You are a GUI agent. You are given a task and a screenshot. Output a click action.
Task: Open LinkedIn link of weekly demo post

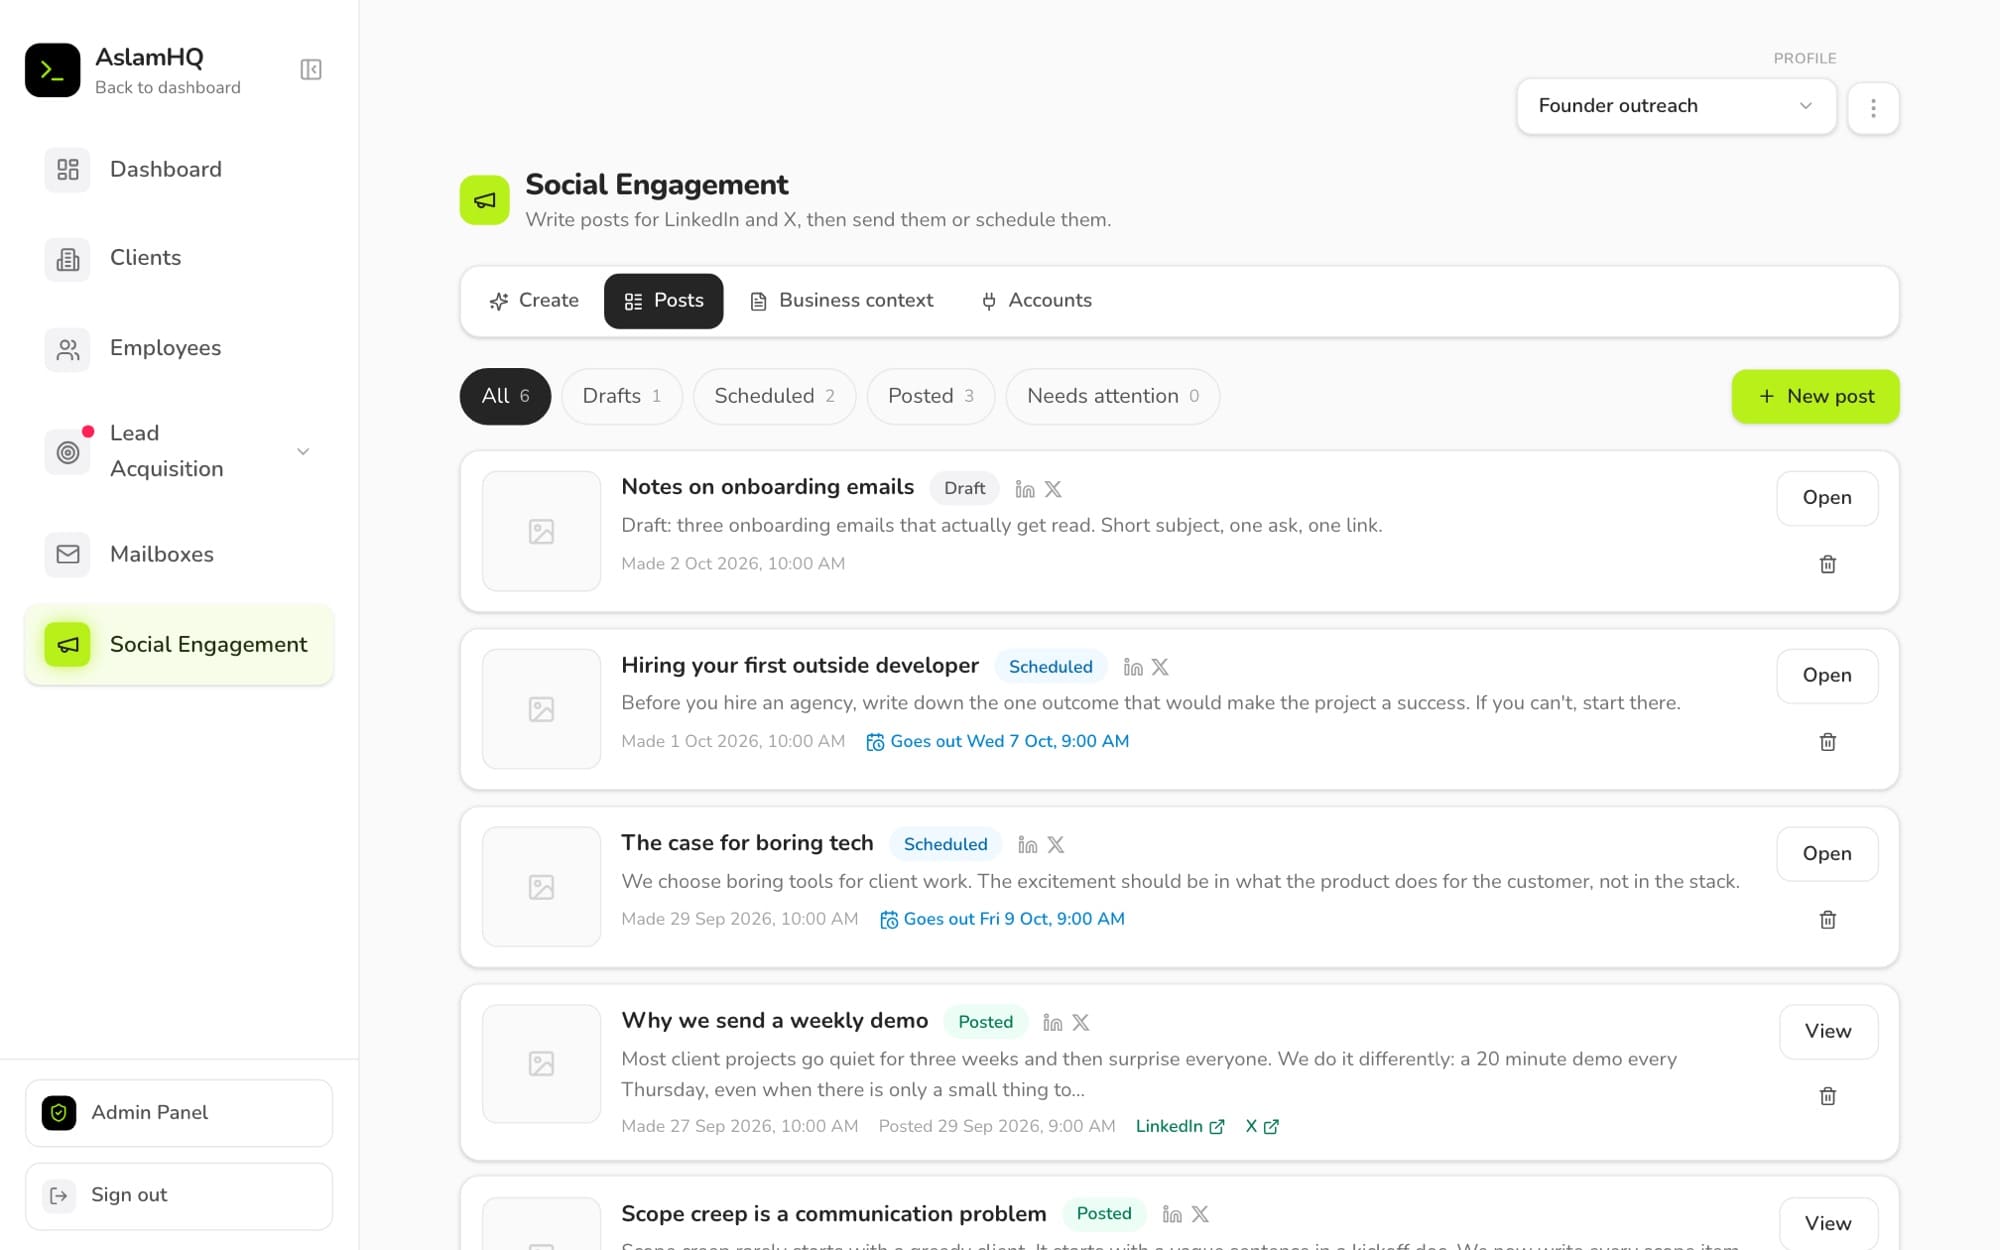[1180, 1127]
